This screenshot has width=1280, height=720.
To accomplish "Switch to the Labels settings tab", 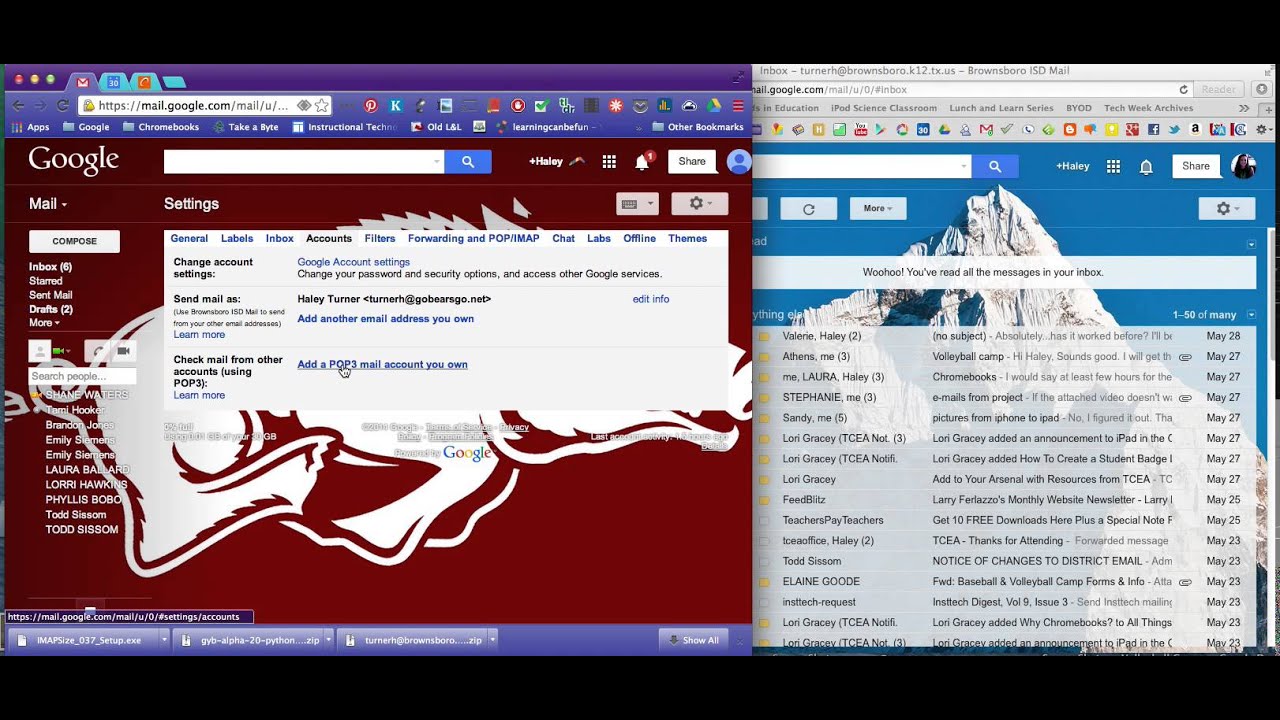I will [237, 238].
